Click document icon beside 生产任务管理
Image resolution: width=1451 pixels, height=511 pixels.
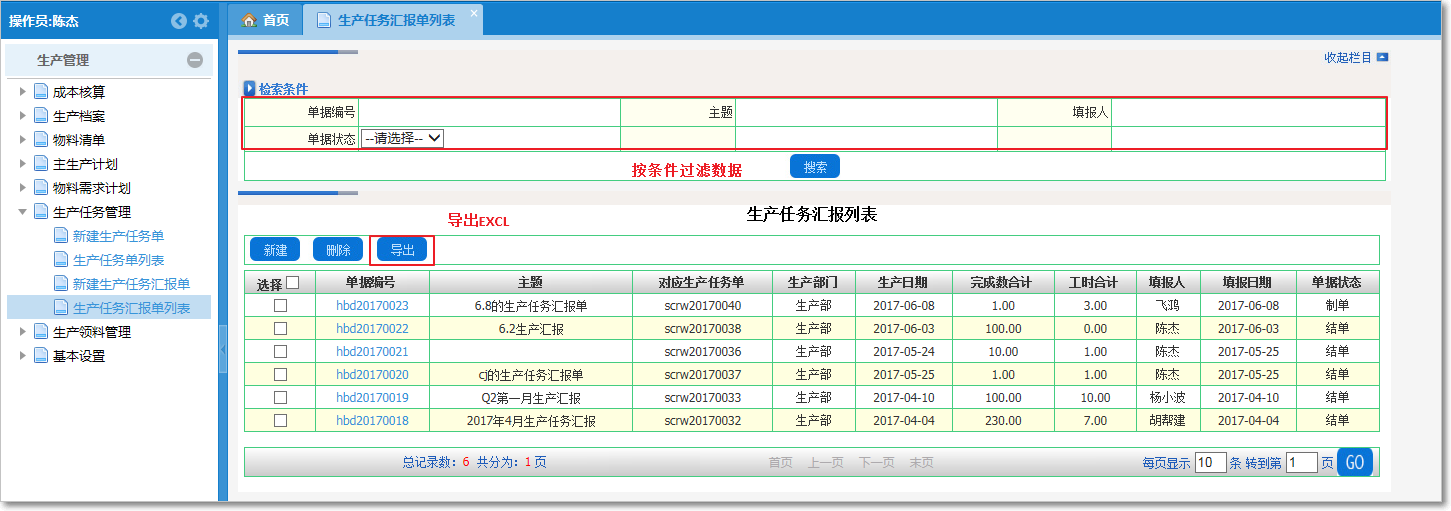tap(41, 212)
